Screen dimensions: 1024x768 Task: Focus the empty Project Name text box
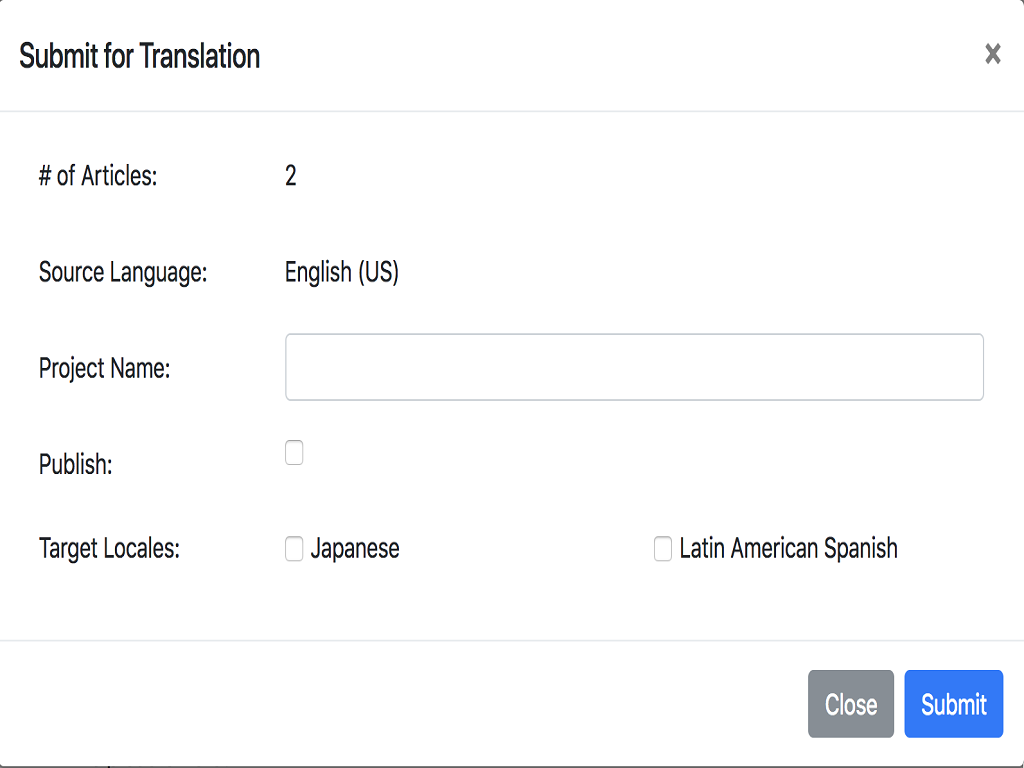point(634,367)
